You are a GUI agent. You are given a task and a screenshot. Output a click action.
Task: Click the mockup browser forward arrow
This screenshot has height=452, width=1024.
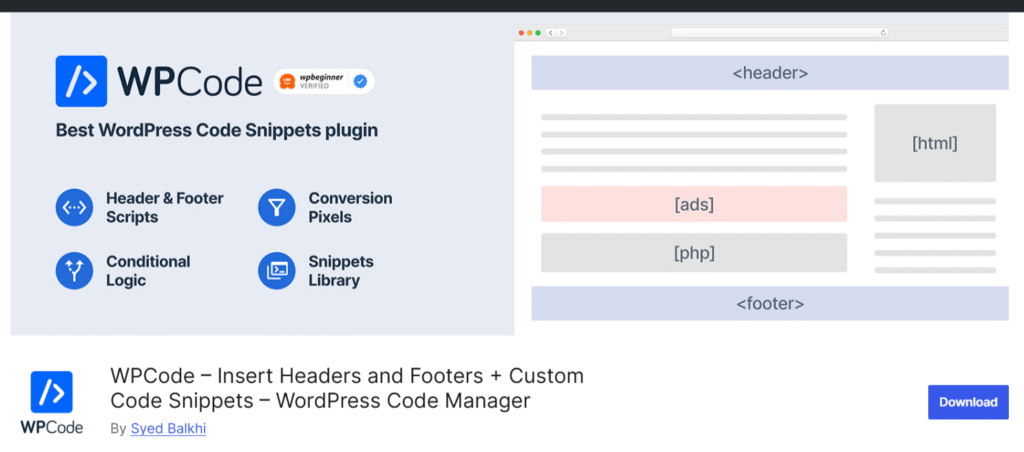point(561,33)
